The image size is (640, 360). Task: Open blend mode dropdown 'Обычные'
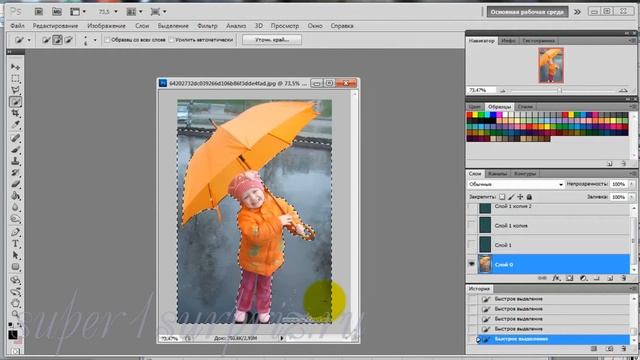pyautogui.click(x=516, y=184)
